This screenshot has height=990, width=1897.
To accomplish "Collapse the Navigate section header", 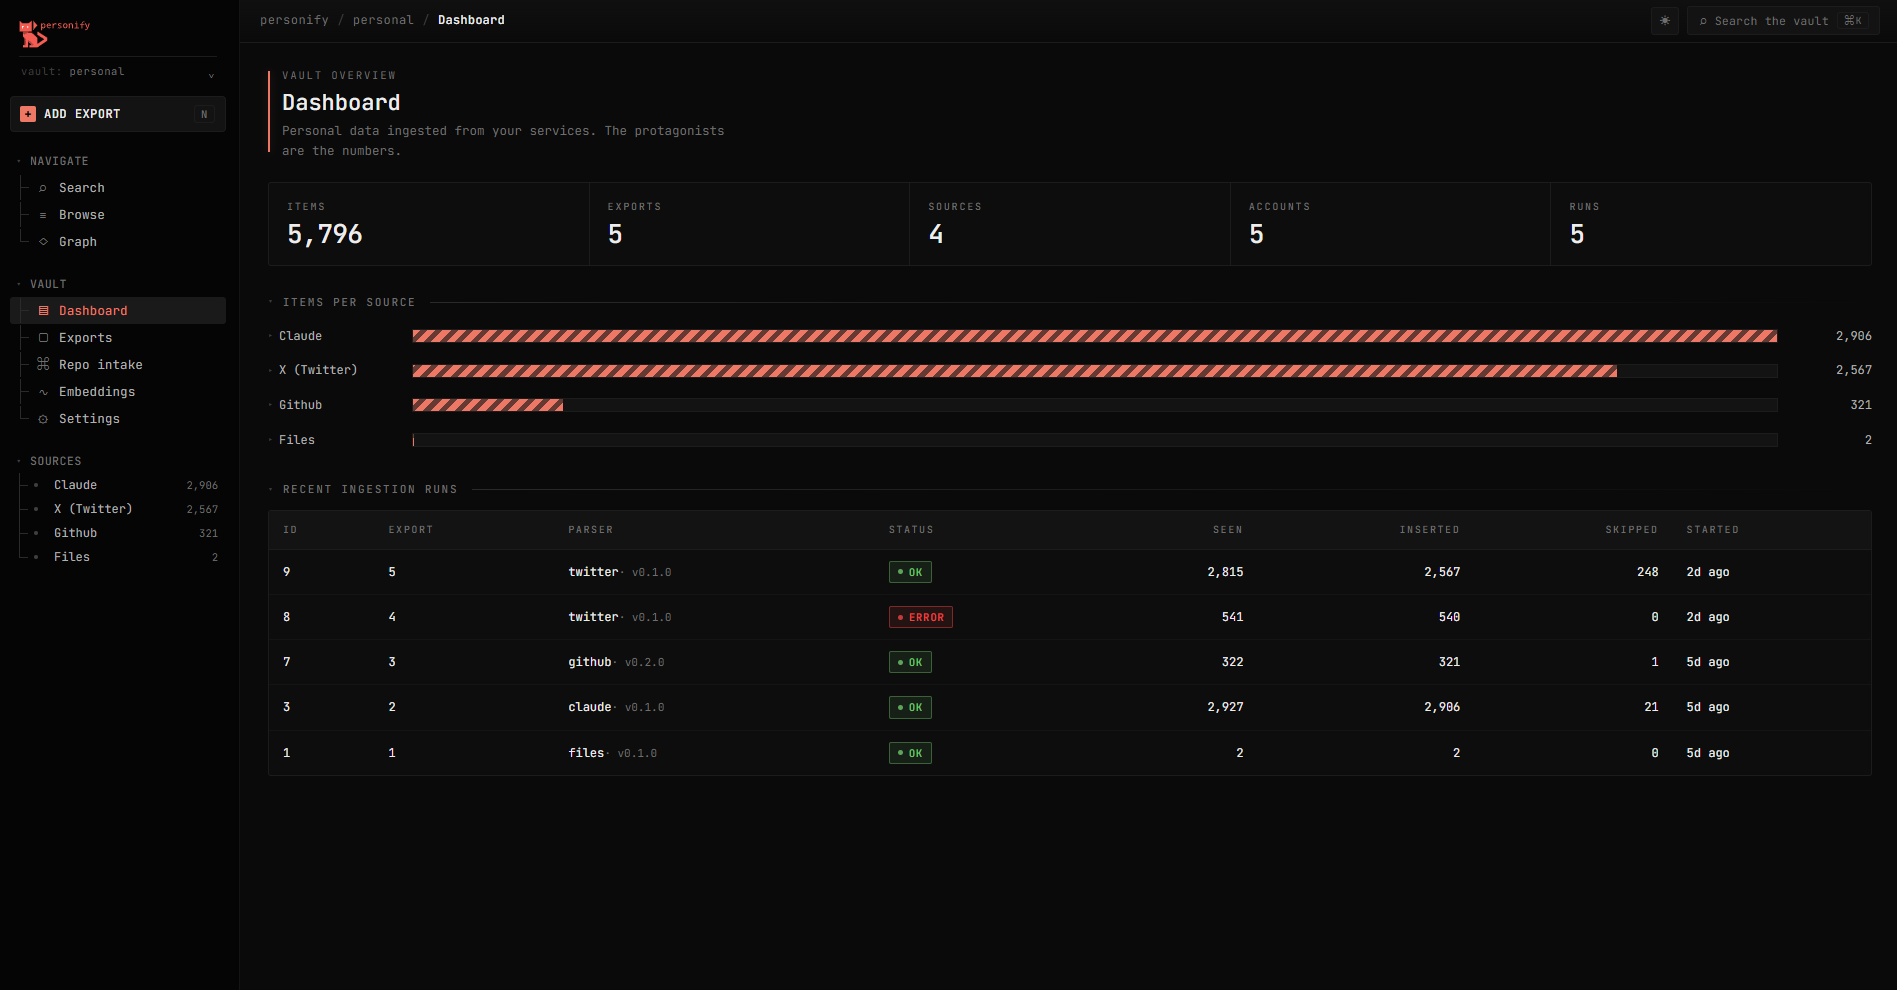I will tap(59, 161).
